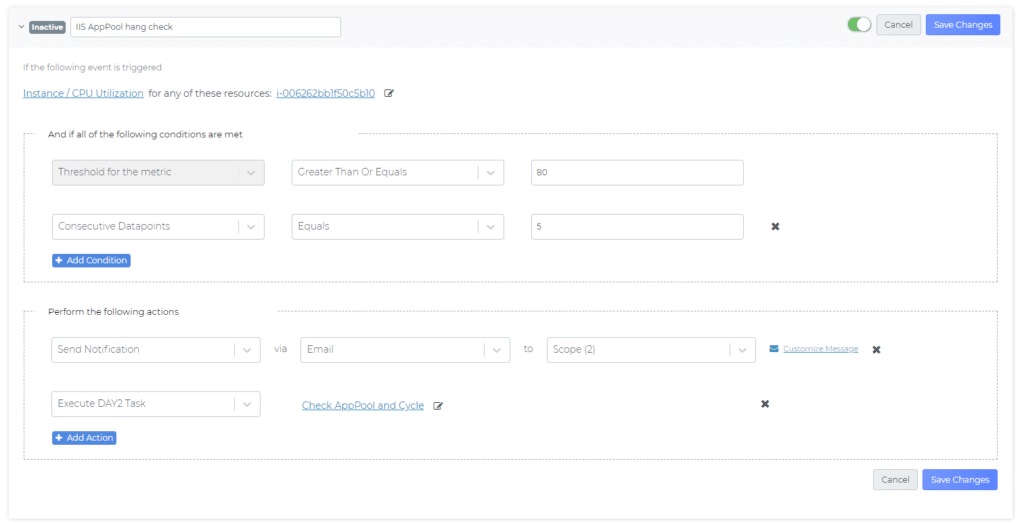
Task: Expand the Consecutive Datapoints dropdown
Action: tap(157, 226)
